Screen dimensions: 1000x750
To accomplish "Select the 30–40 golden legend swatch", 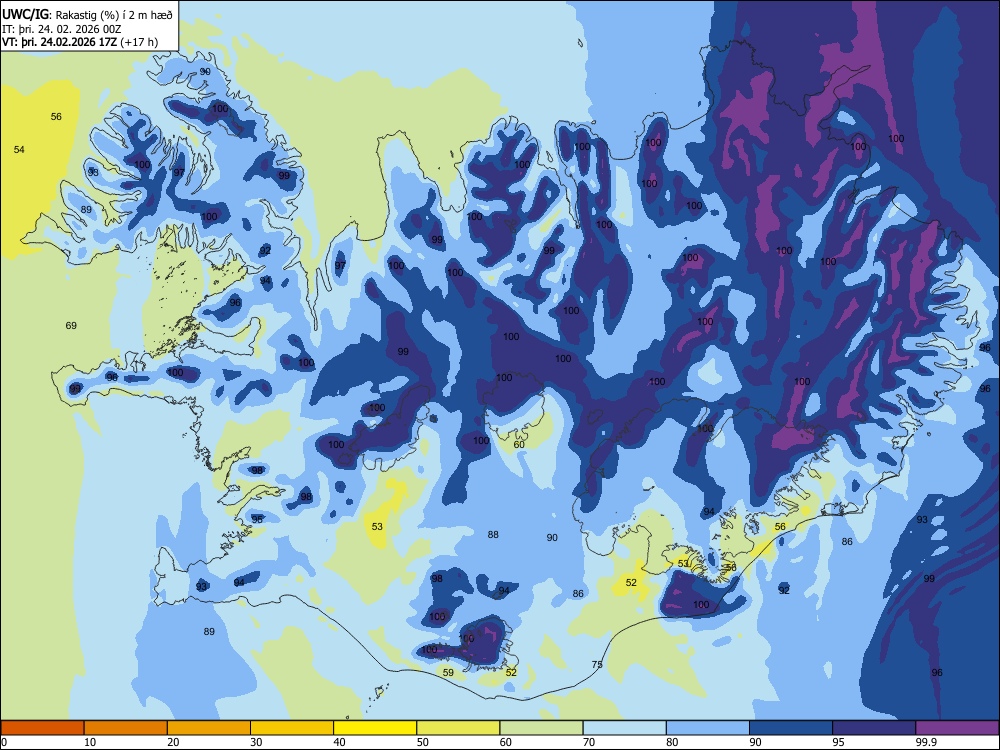I will point(292,728).
